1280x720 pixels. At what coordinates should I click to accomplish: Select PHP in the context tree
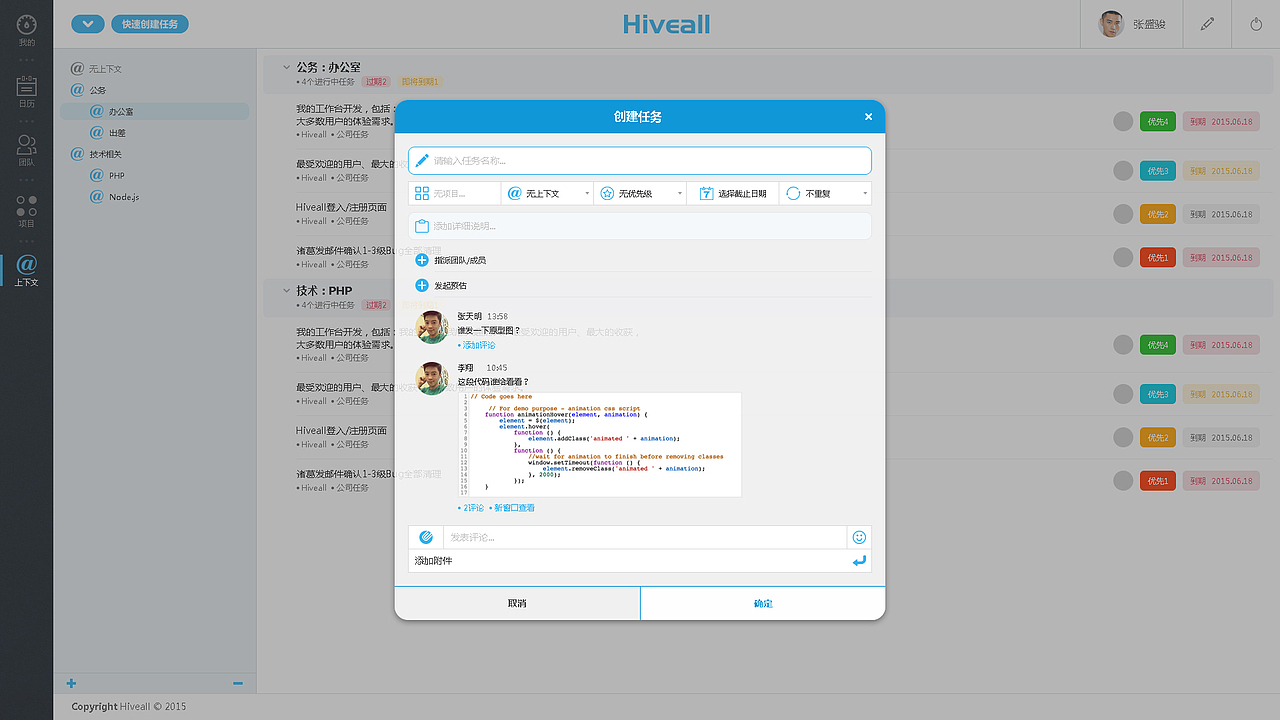[x=106, y=175]
